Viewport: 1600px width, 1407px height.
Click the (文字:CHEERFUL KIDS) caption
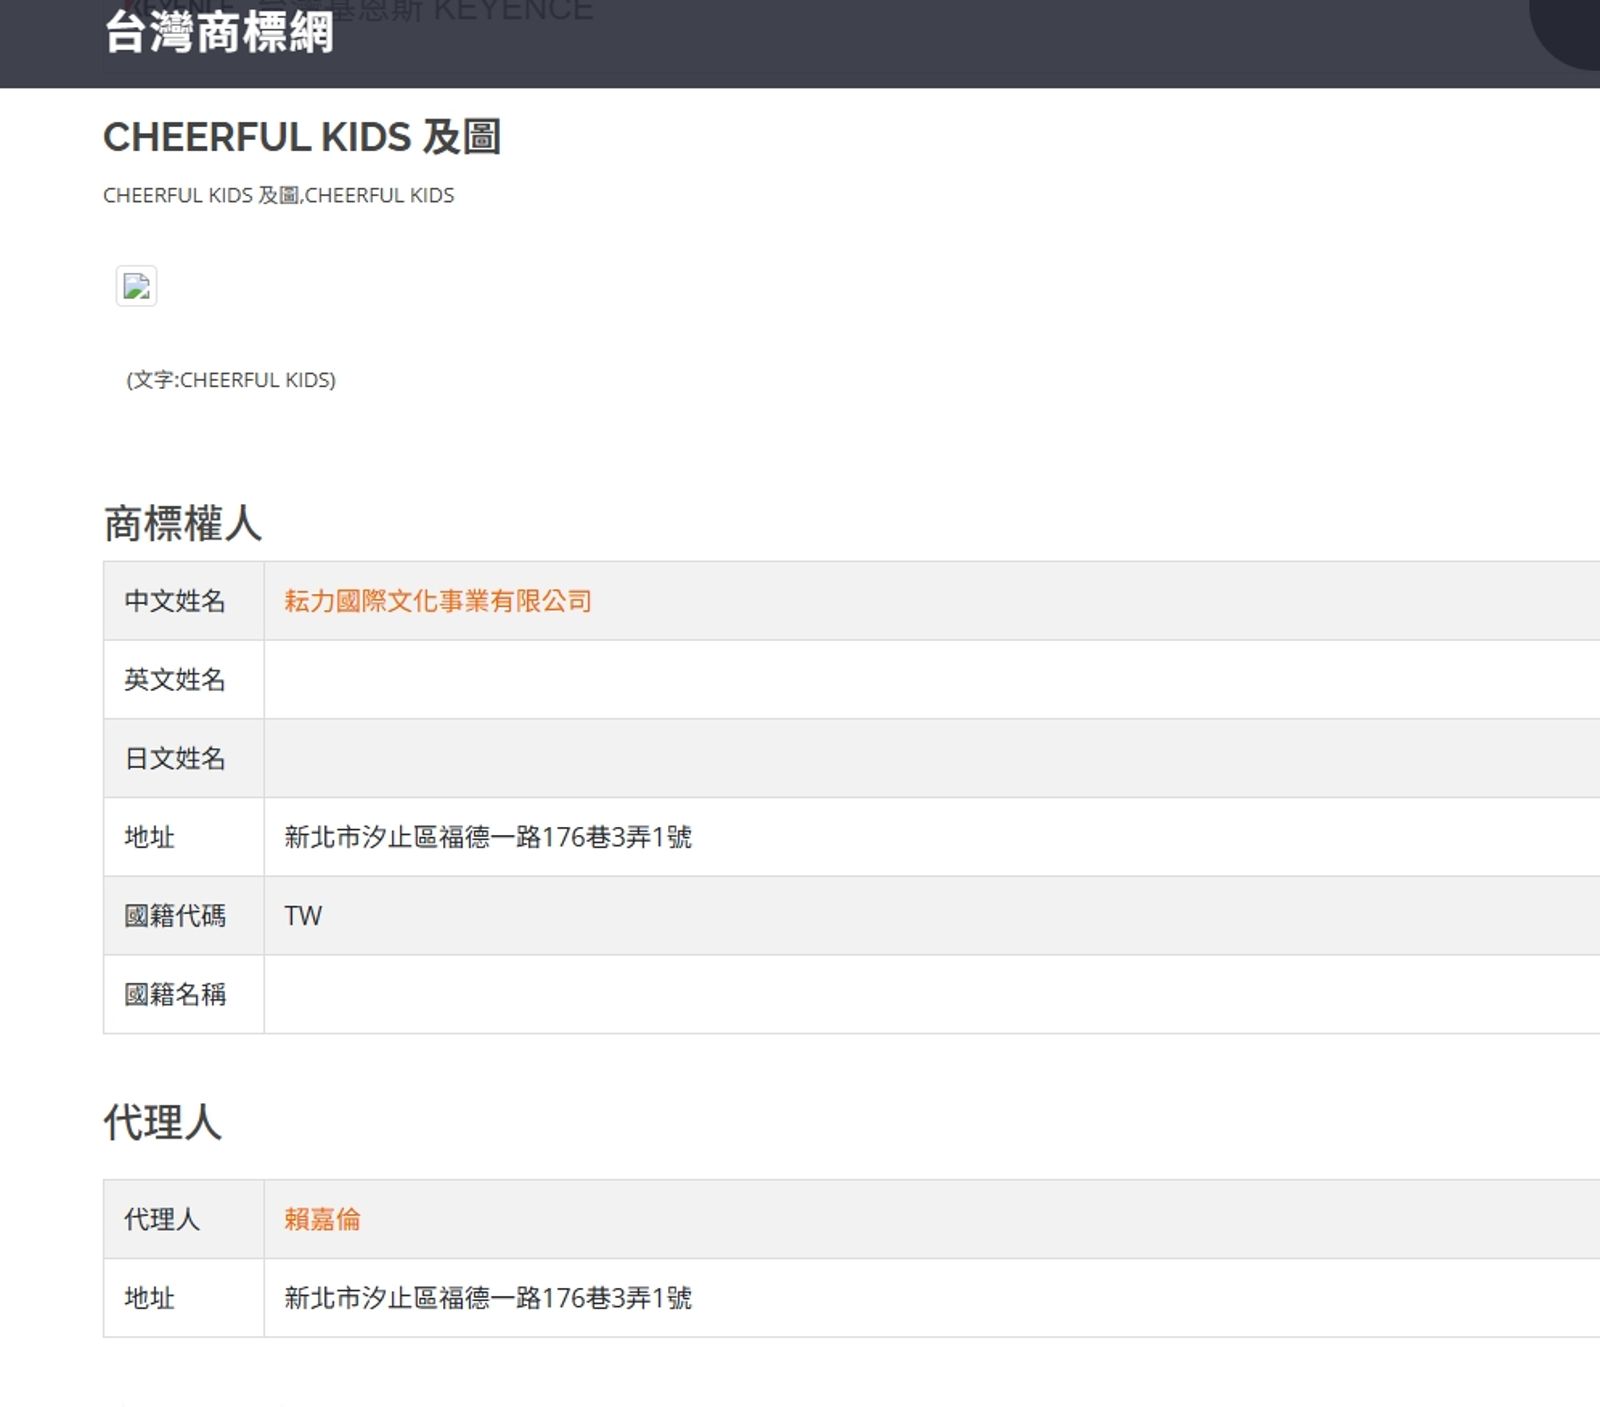[x=229, y=379]
